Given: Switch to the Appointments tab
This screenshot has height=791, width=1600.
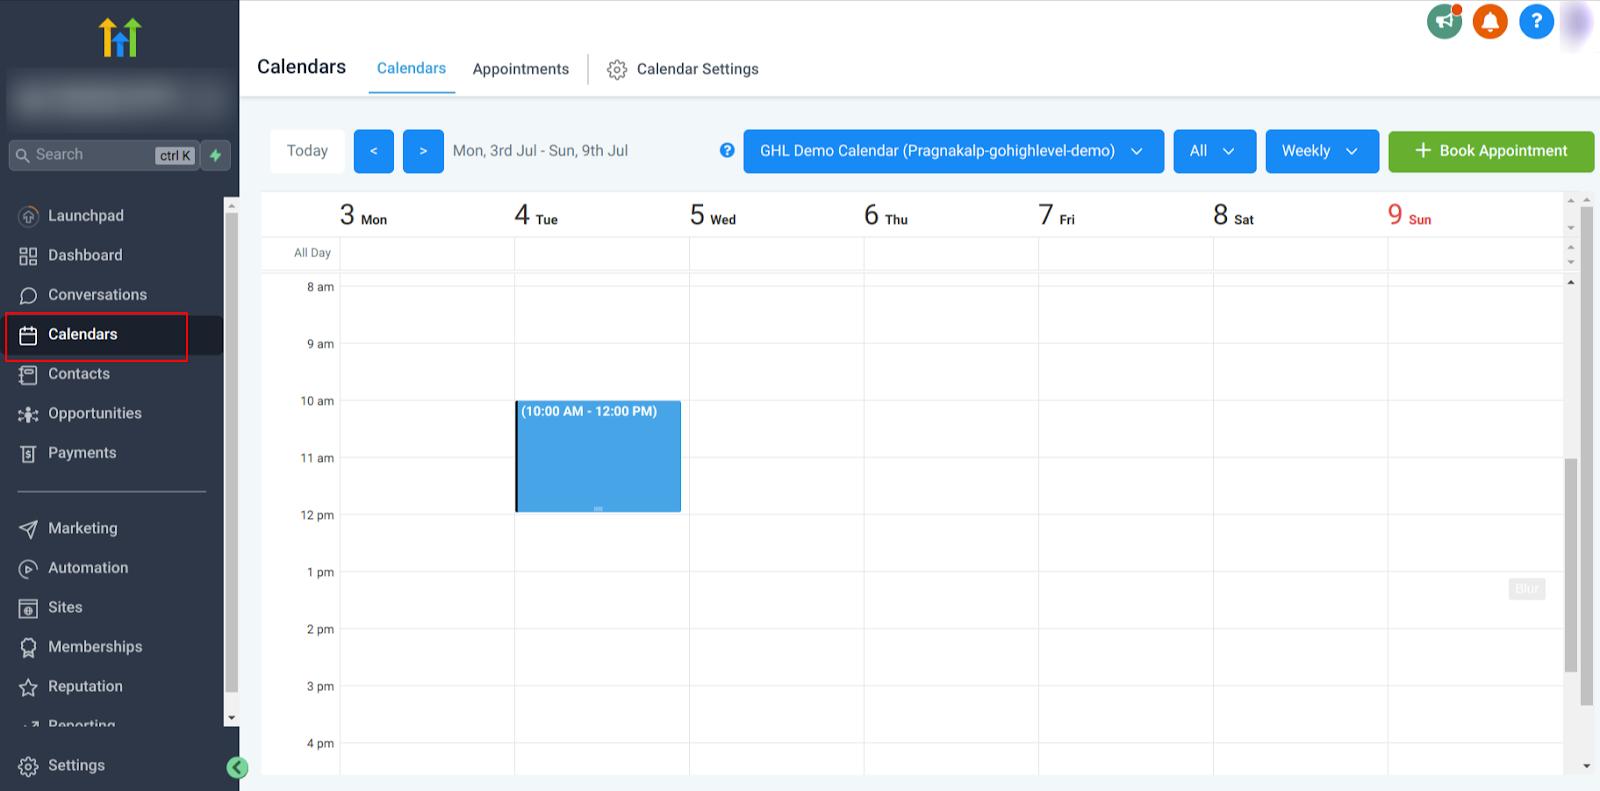Looking at the screenshot, I should [x=520, y=69].
